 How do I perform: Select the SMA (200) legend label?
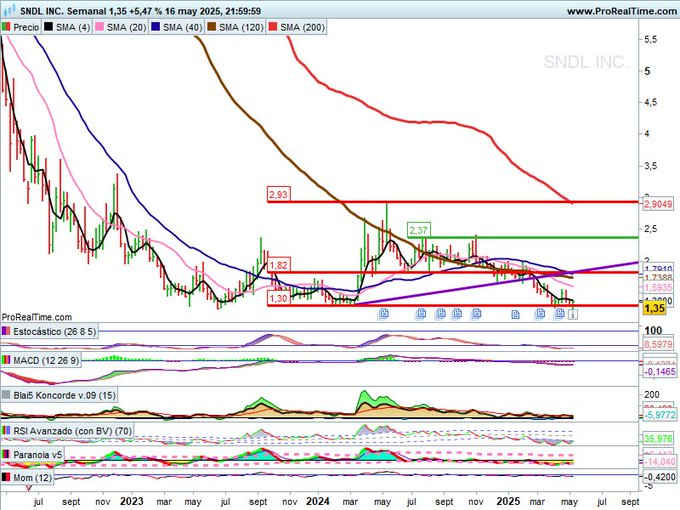click(x=302, y=27)
